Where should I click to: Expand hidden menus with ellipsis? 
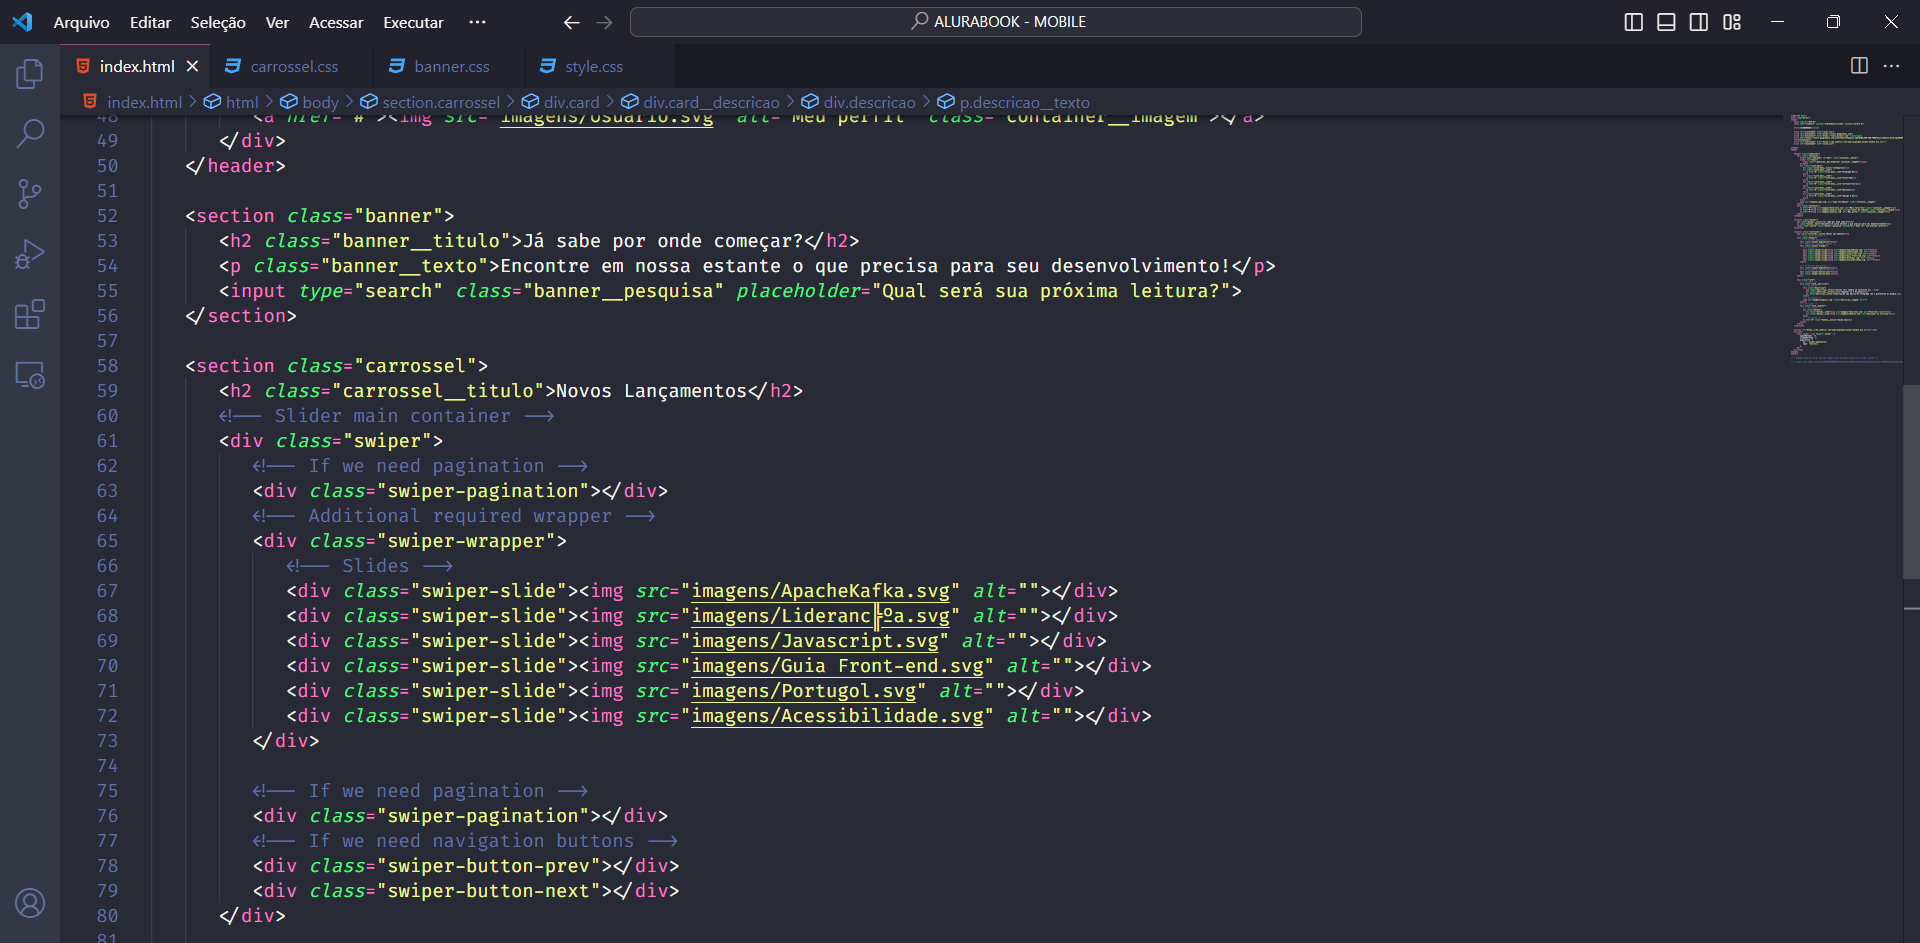click(x=478, y=22)
